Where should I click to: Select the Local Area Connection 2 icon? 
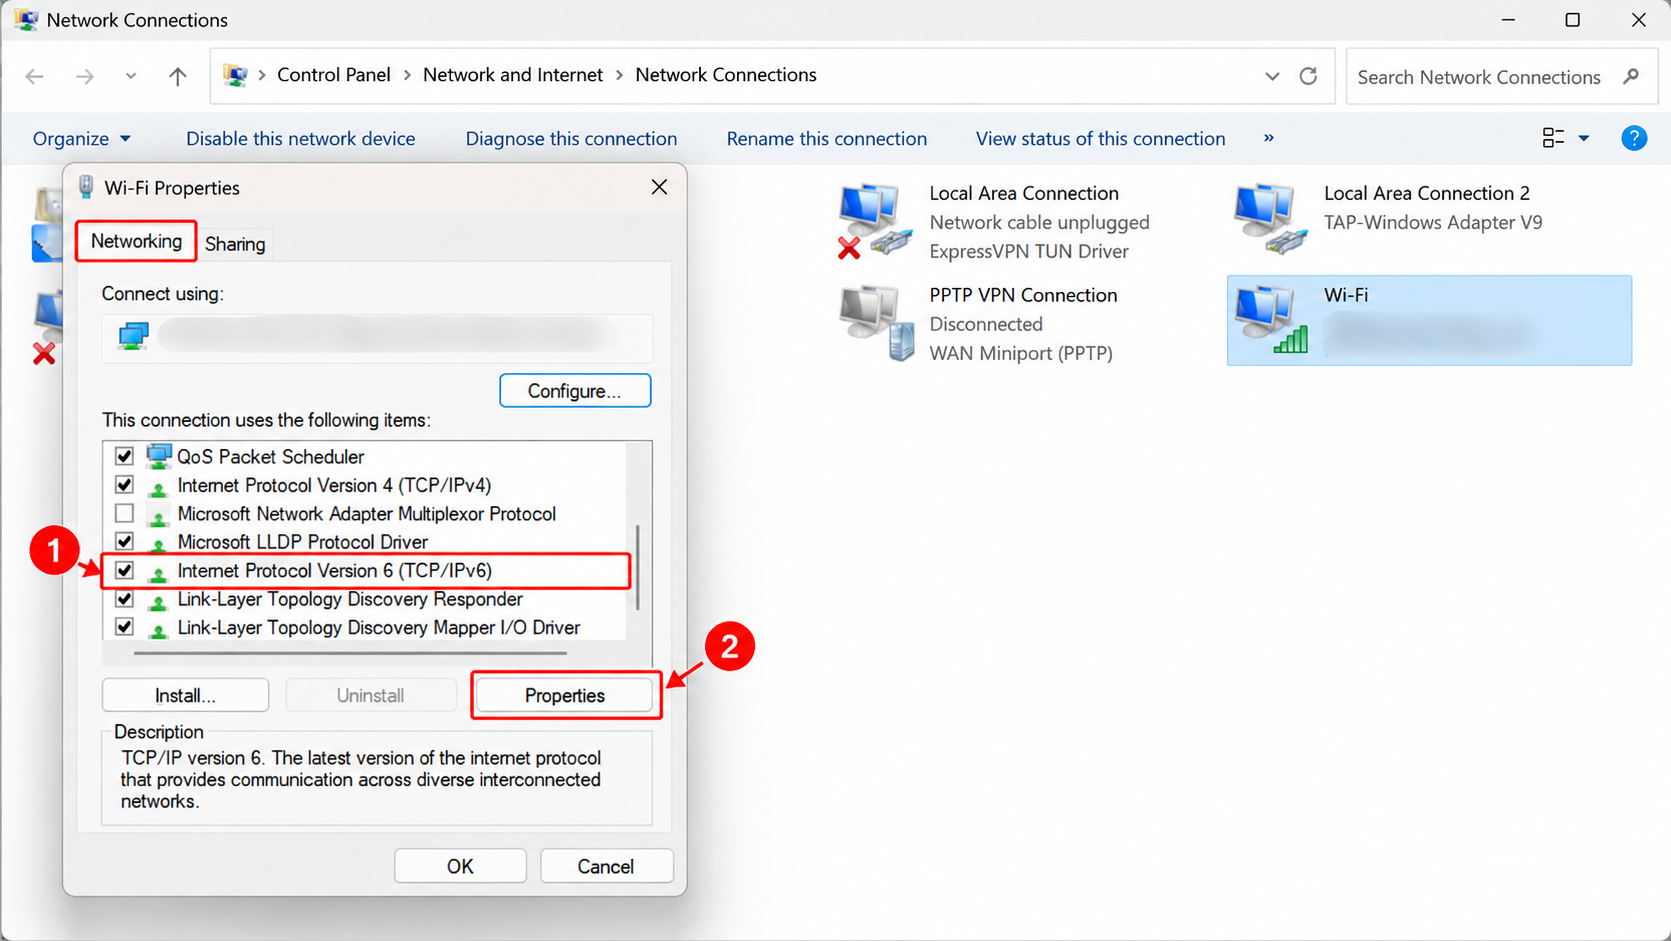(x=1270, y=218)
